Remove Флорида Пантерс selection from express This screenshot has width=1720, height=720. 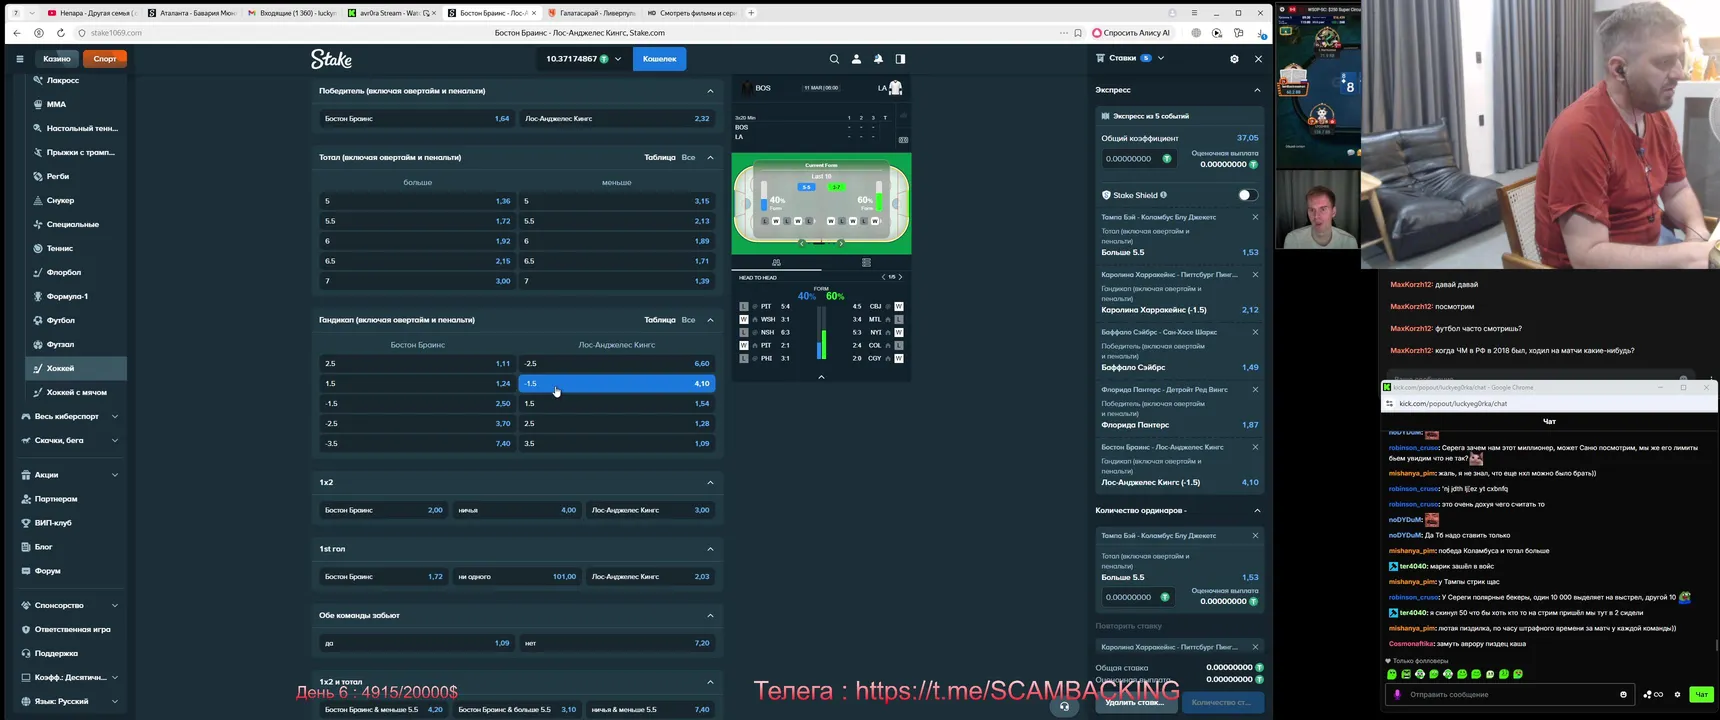pyautogui.click(x=1255, y=389)
